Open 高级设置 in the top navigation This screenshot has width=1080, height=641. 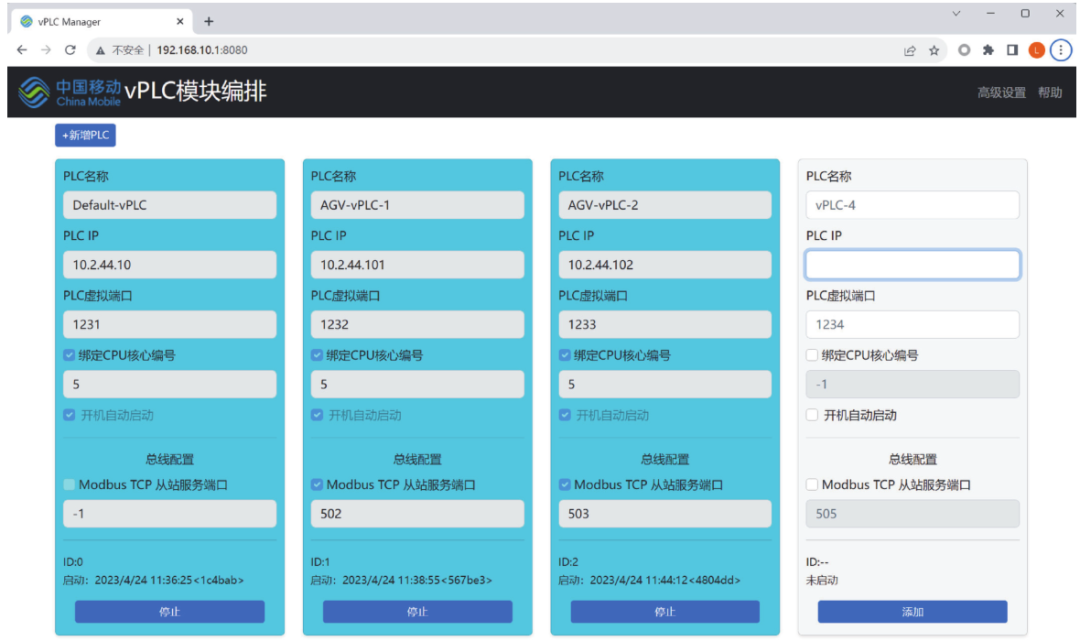(x=1001, y=93)
